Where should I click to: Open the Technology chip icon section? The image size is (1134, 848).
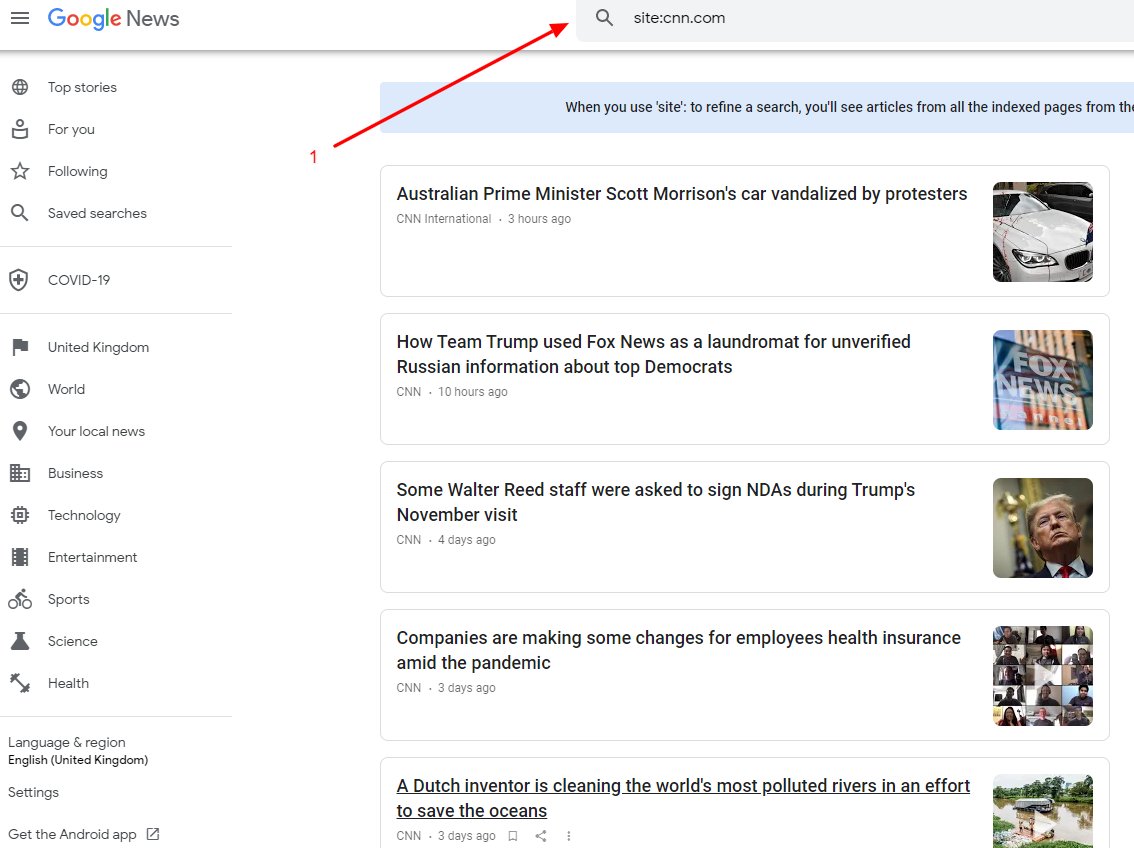(20, 515)
